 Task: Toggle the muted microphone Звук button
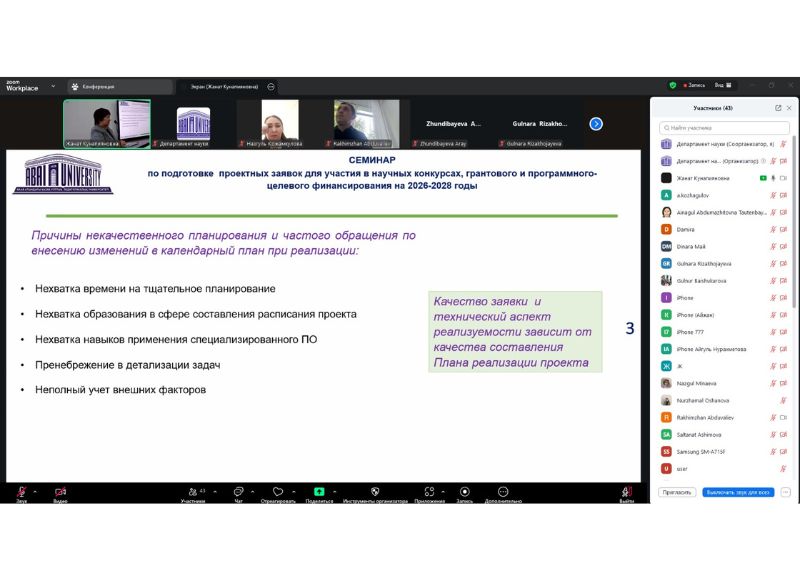[x=21, y=491]
